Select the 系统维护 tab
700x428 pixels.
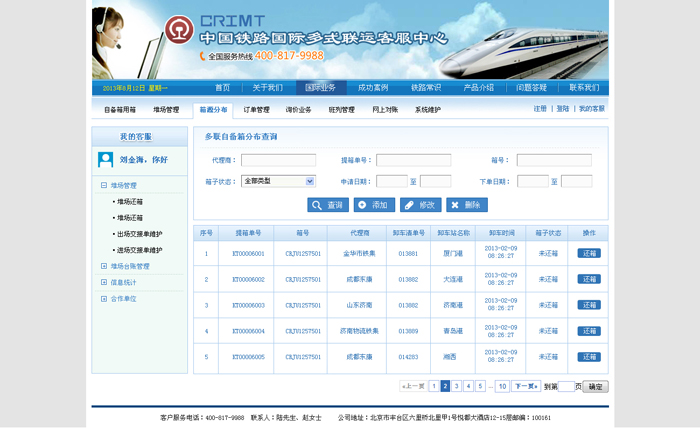tap(427, 110)
